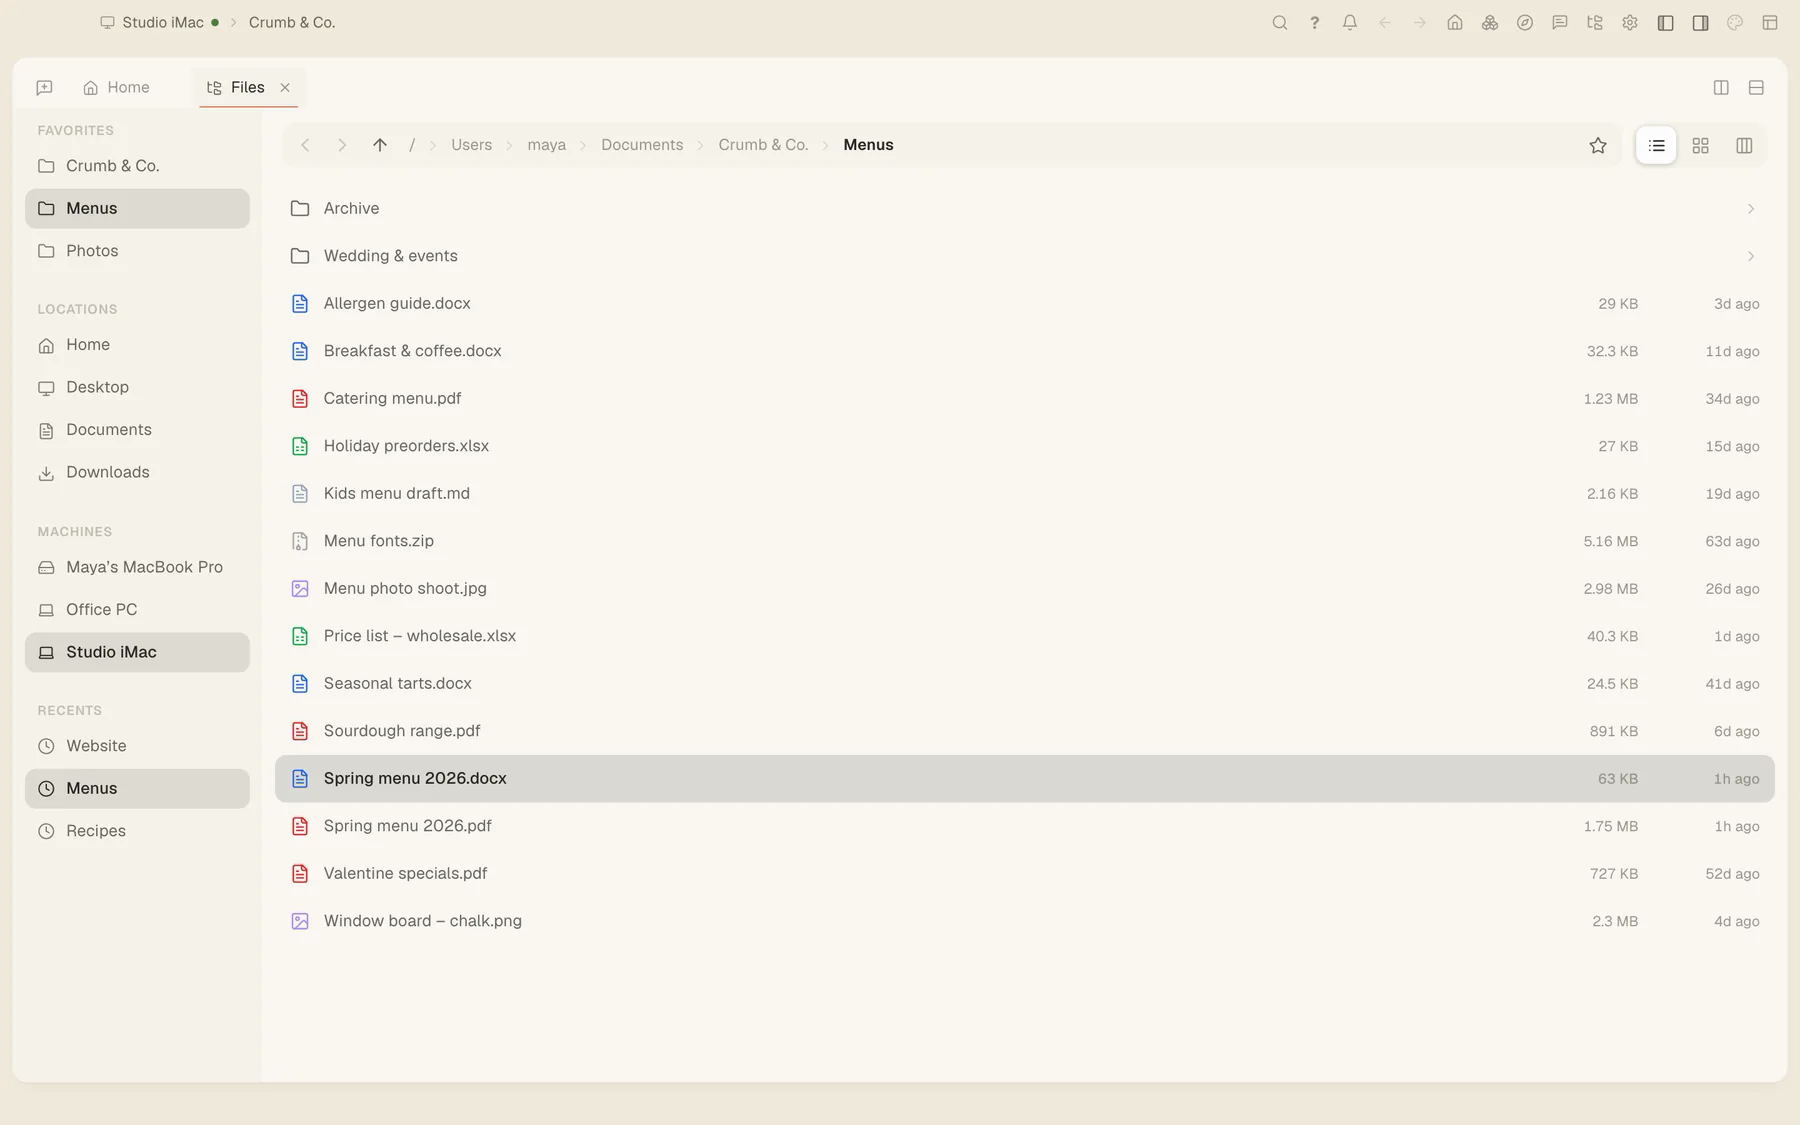
Task: Expand the Wedding & events folder chevron
Action: [x=1750, y=256]
